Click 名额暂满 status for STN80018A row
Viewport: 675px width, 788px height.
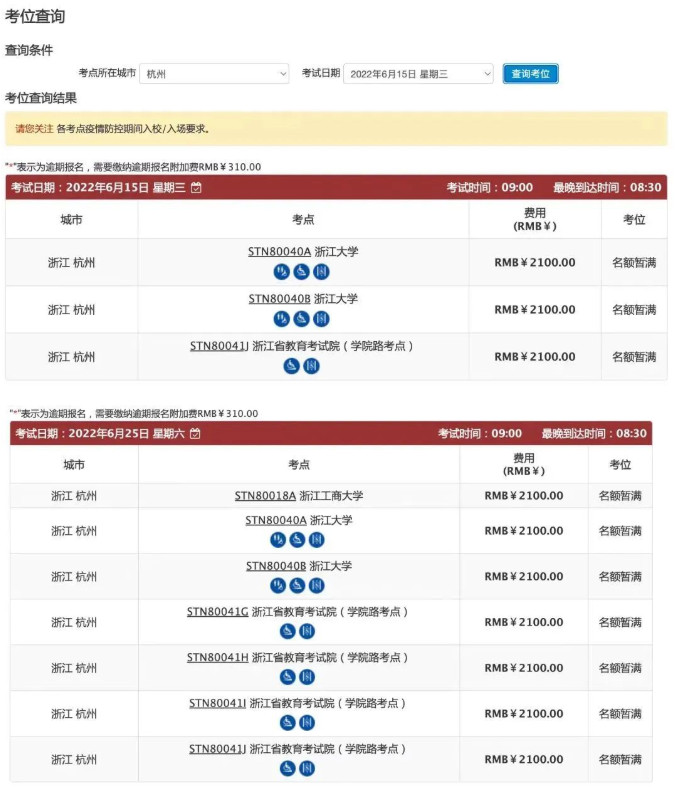coord(620,496)
